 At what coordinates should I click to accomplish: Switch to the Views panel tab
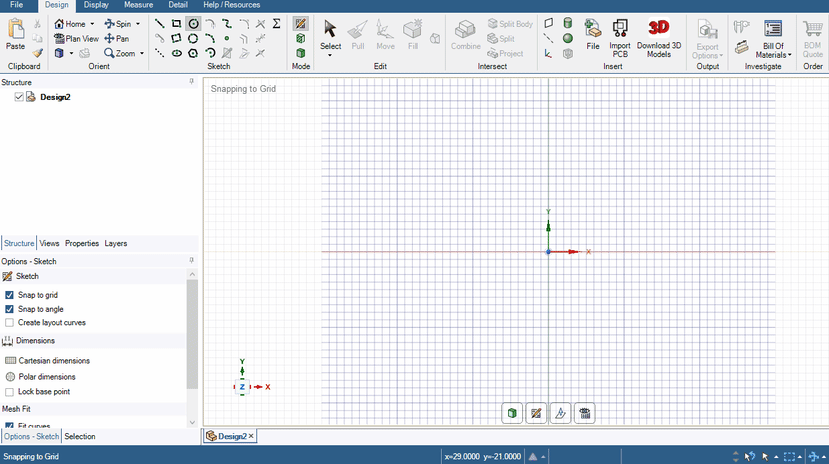pyautogui.click(x=49, y=243)
